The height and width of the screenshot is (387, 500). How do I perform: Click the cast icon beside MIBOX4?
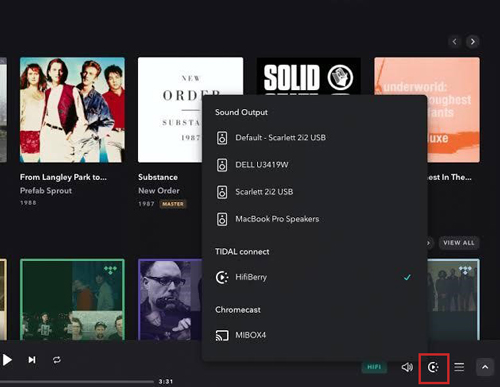coord(222,335)
